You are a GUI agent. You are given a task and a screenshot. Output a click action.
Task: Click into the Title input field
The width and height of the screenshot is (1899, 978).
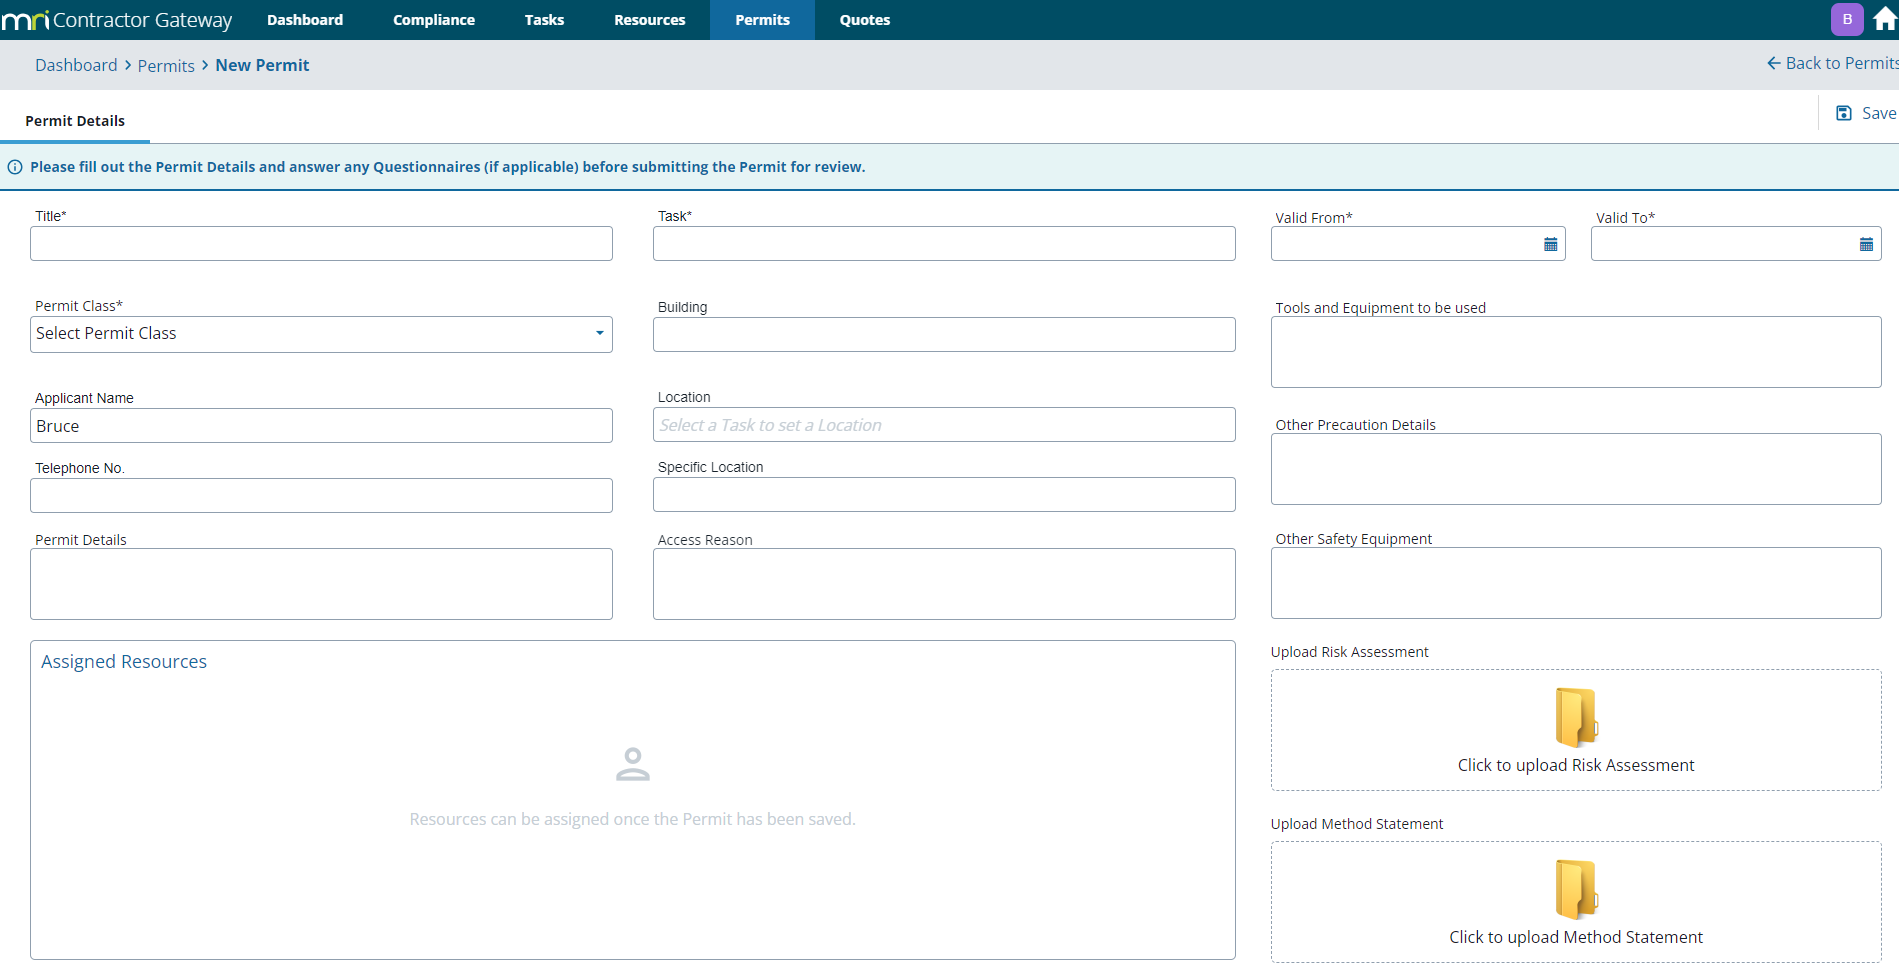tap(321, 244)
